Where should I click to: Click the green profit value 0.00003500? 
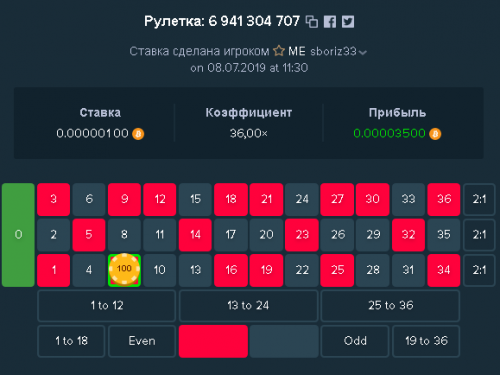[x=389, y=134]
